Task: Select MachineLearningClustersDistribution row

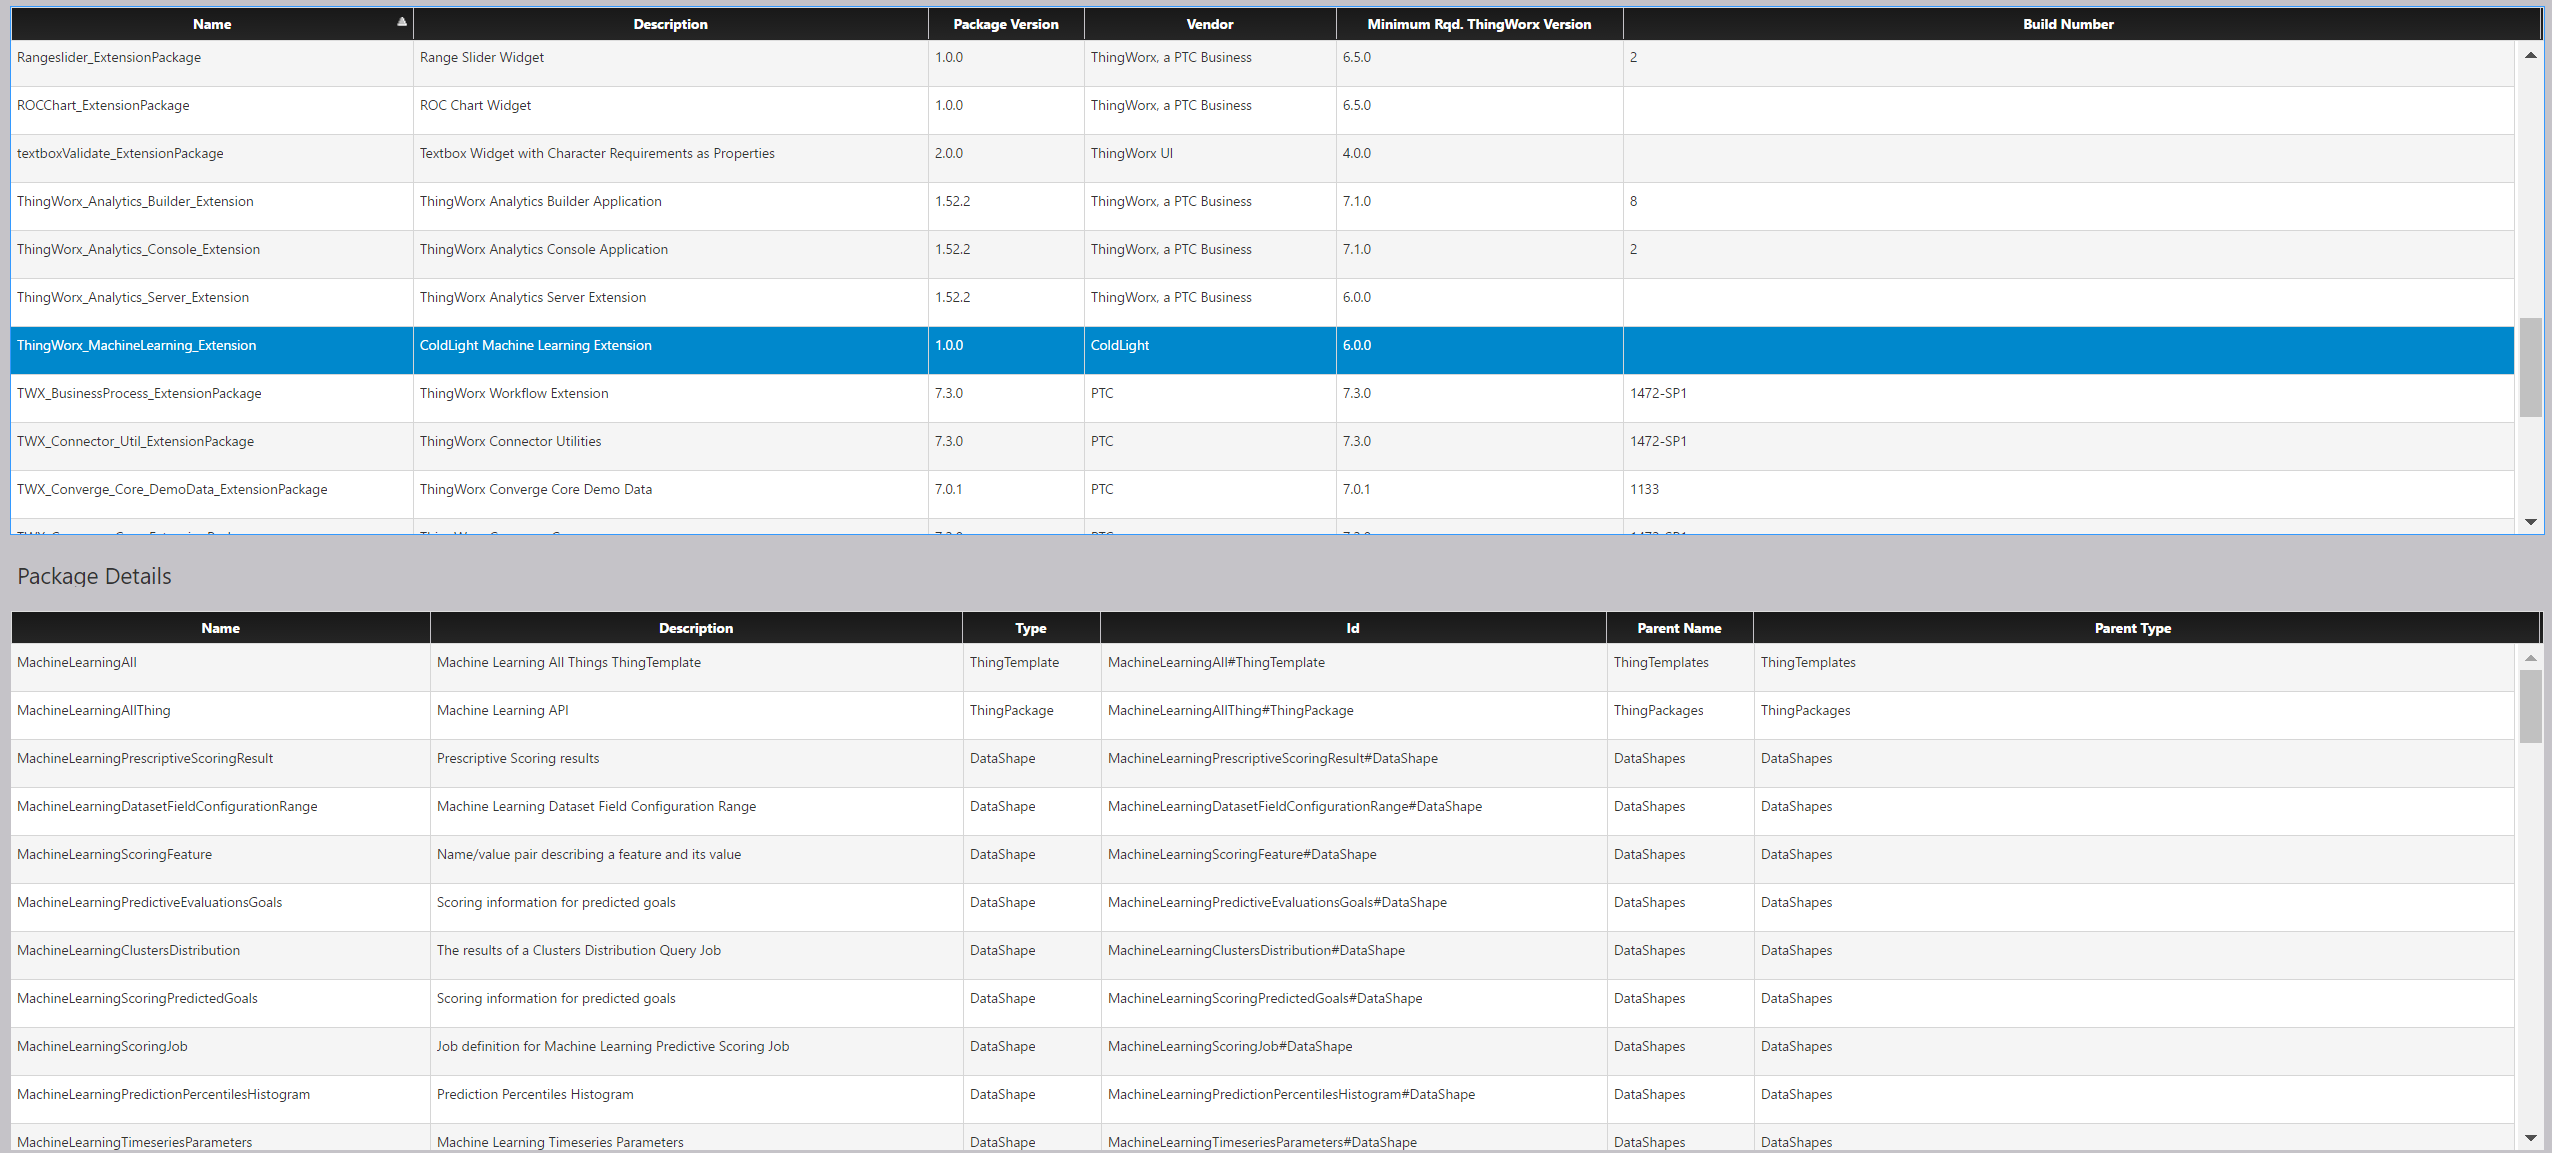Action: (1262, 956)
